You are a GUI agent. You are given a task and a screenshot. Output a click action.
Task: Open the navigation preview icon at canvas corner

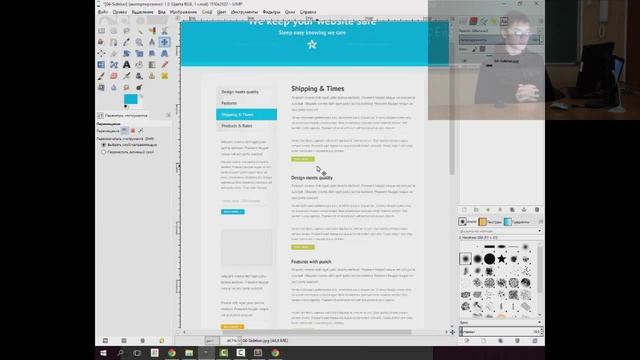click(452, 332)
